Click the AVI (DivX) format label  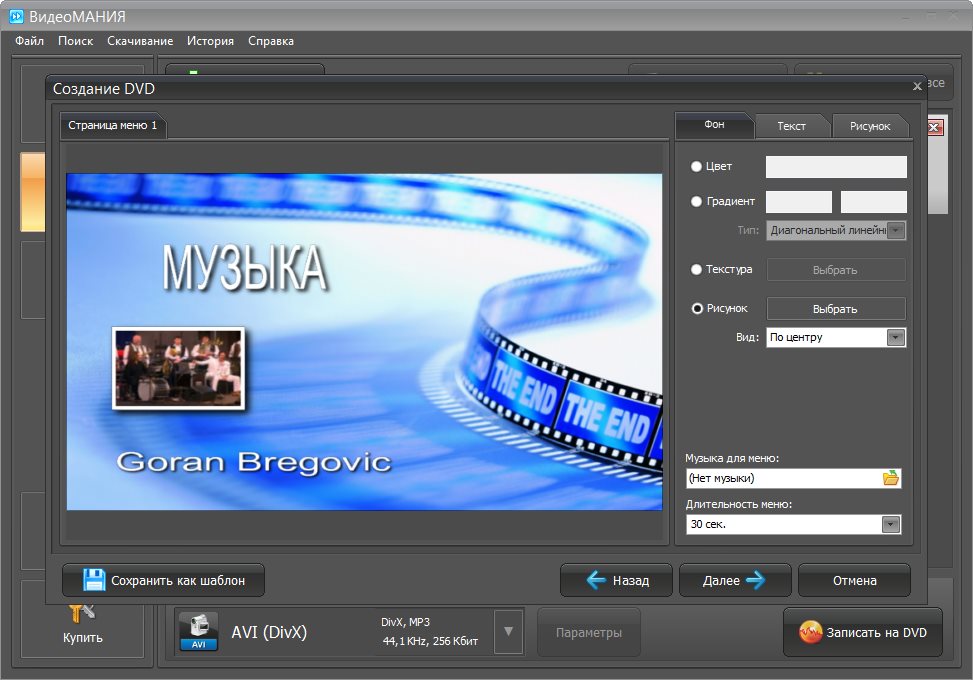(269, 632)
